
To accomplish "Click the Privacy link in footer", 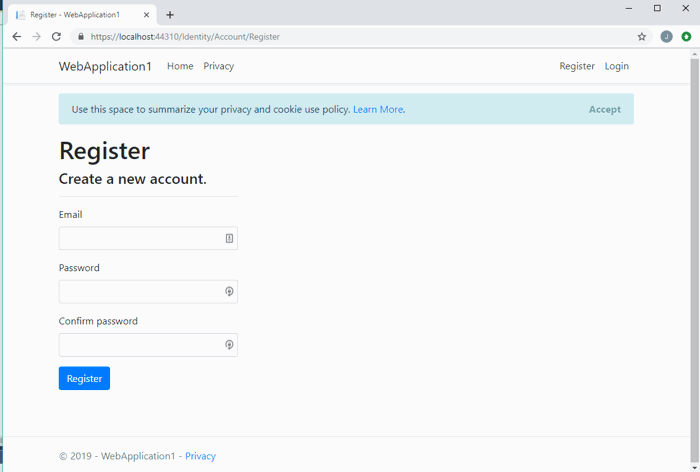I will 200,456.
